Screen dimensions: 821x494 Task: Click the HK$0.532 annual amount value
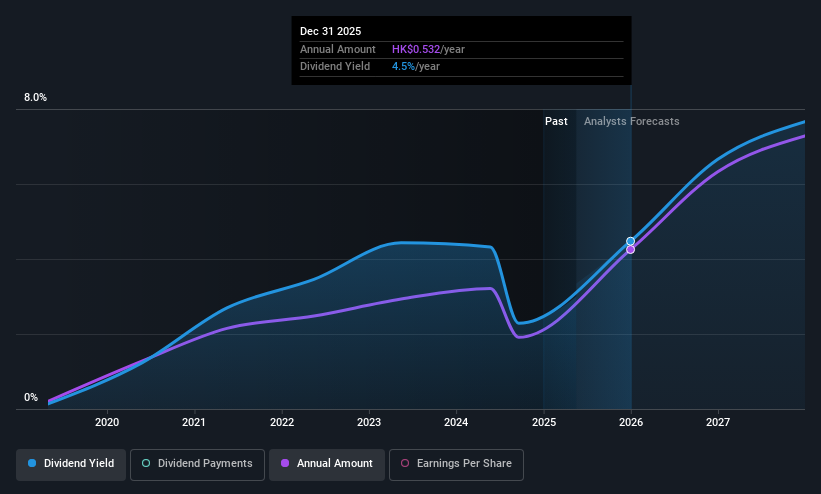point(416,49)
